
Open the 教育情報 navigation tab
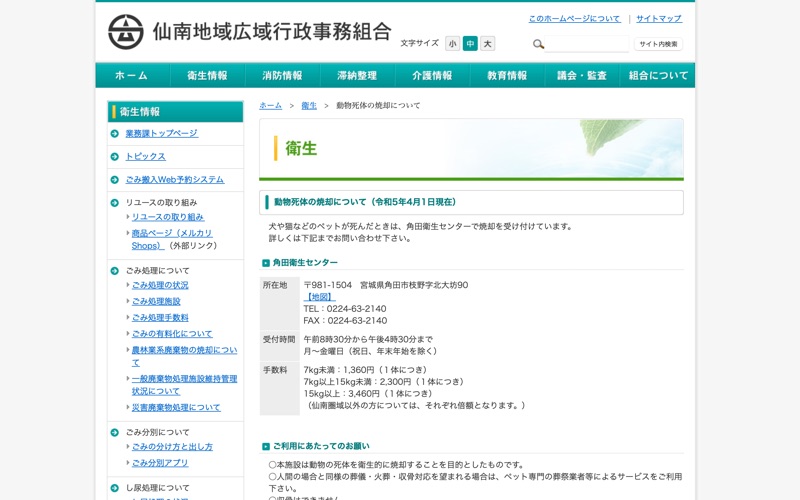(x=507, y=76)
